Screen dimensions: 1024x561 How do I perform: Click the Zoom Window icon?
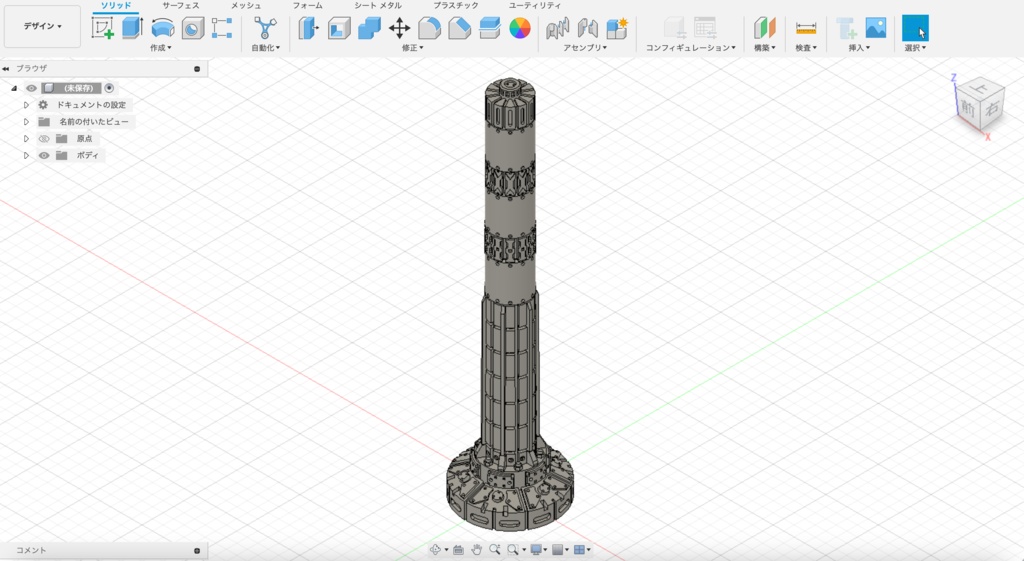click(513, 550)
